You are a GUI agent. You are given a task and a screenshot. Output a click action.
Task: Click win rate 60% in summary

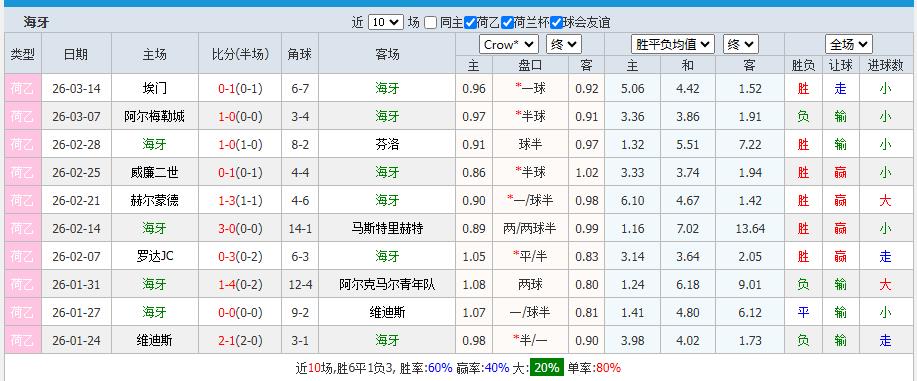(440, 368)
